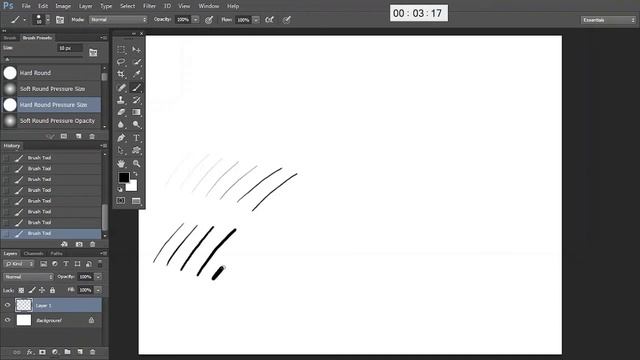Switch to the Brush tab
Viewport: 640px width, 360px height.
10,38
